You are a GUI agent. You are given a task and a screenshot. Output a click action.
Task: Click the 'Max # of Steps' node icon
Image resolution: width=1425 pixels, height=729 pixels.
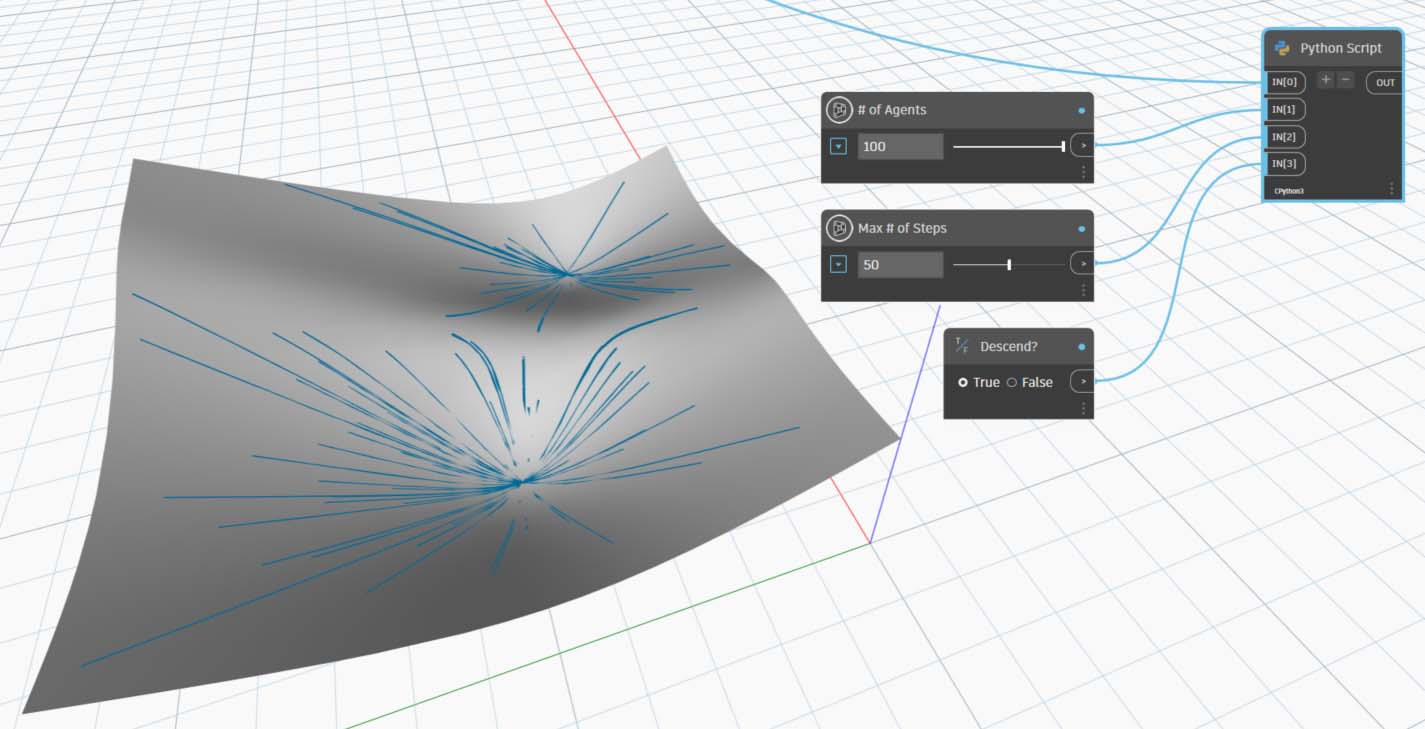point(840,228)
